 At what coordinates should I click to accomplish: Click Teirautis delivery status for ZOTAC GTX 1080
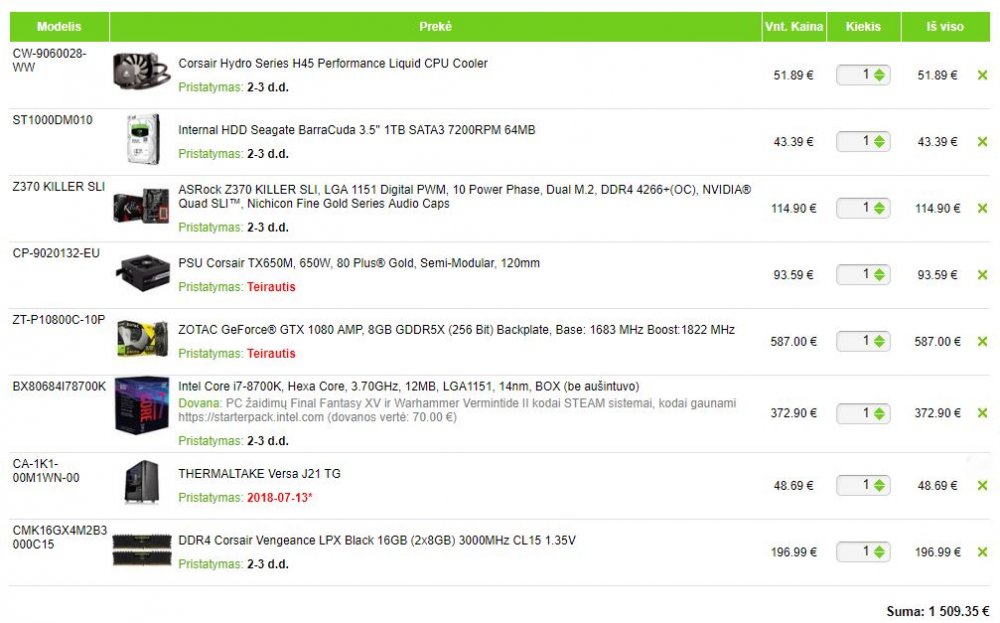tap(271, 353)
